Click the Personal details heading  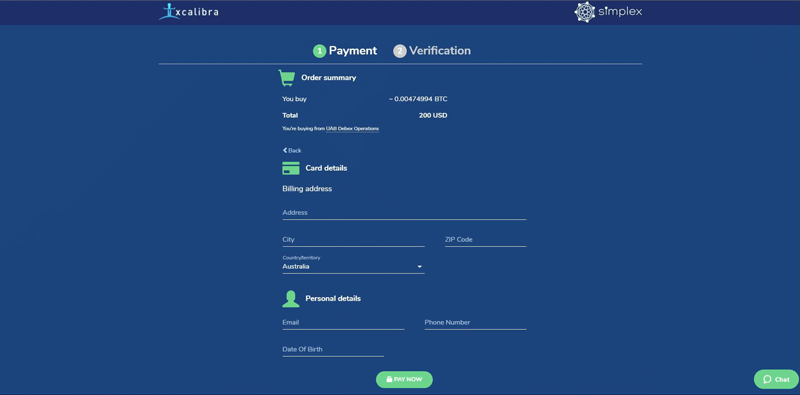[x=333, y=299]
